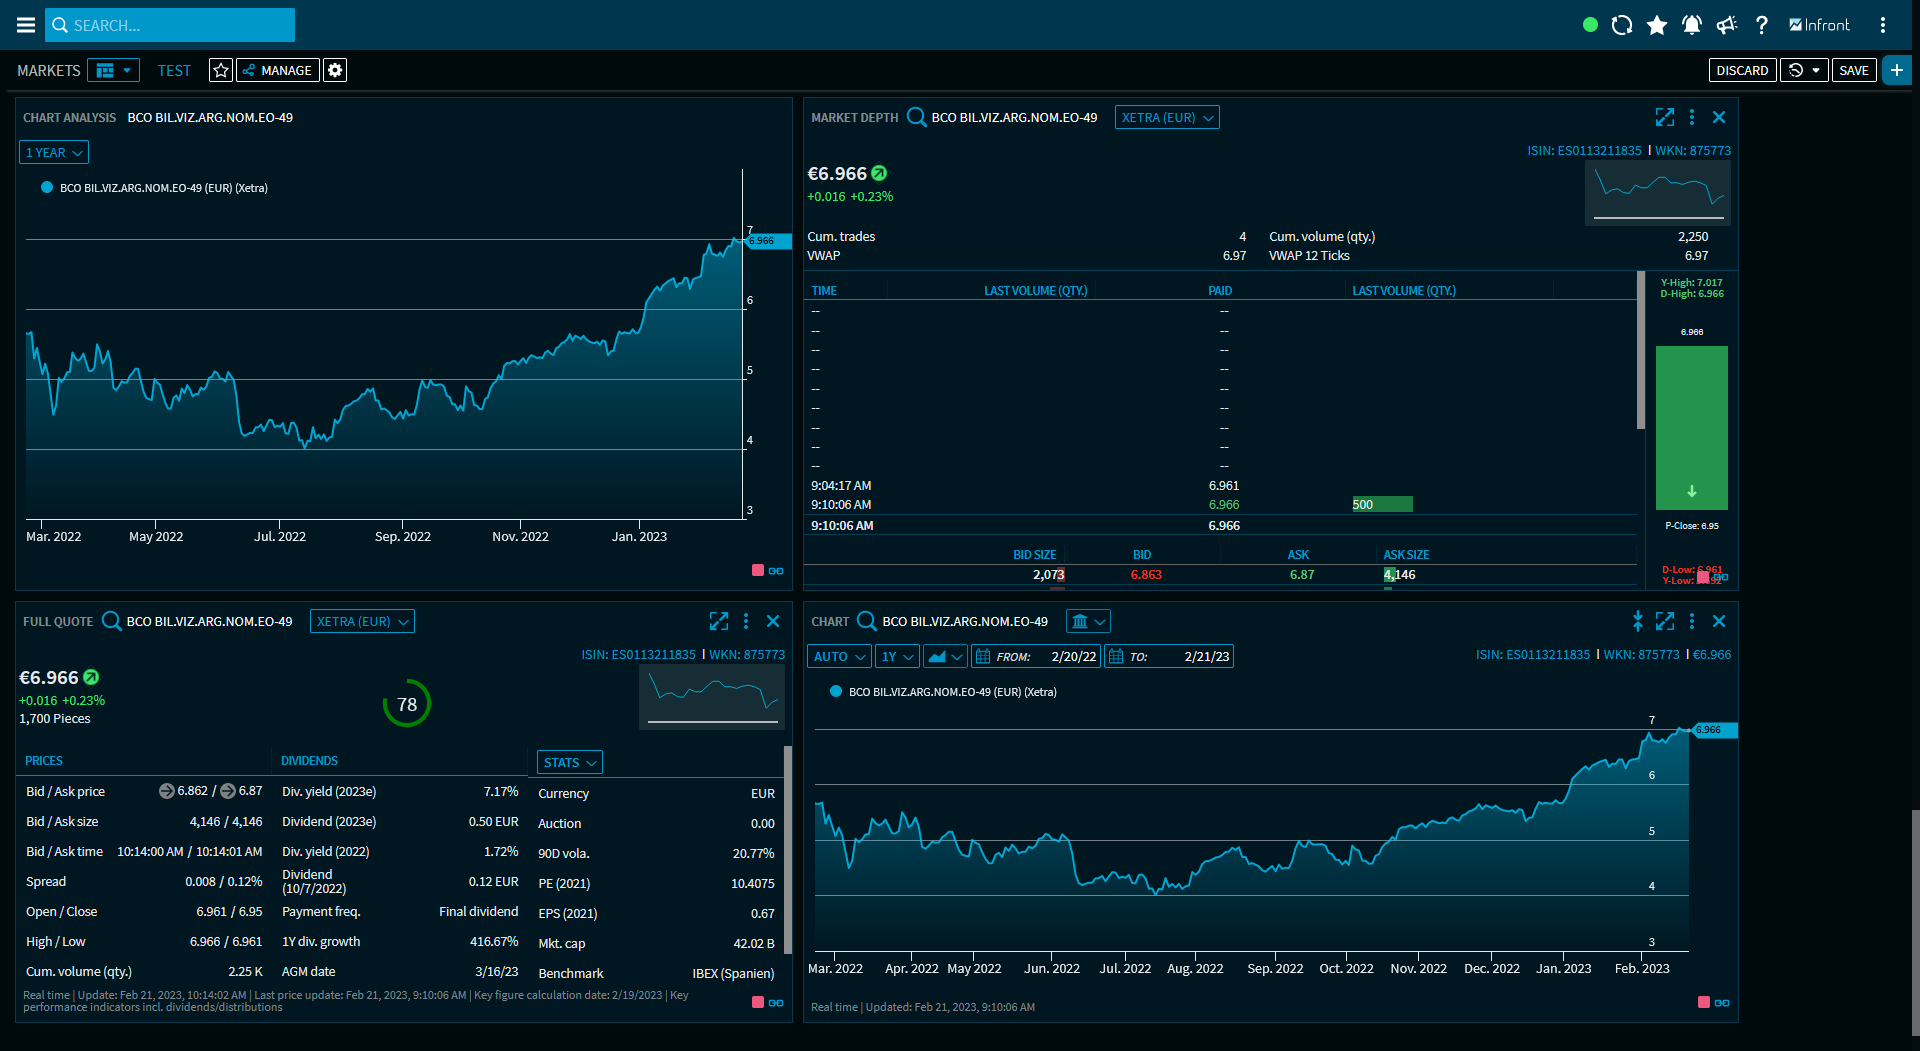1920x1051 pixels.
Task: Open the alerts bell icon
Action: [1692, 25]
